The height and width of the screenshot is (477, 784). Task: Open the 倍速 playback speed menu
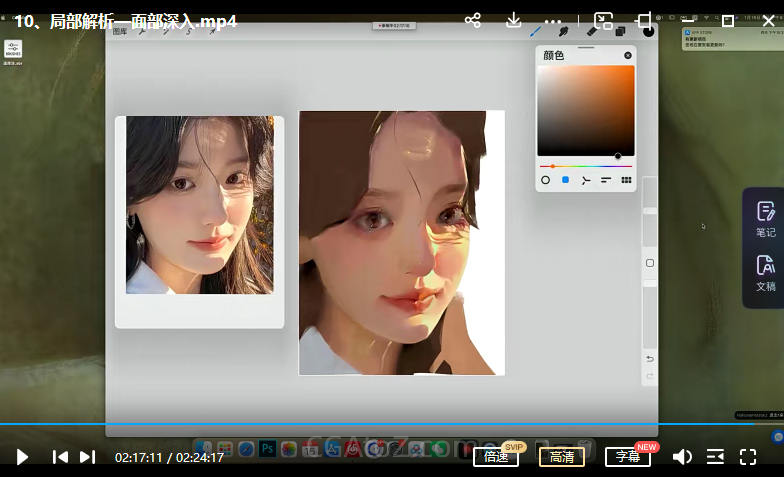click(496, 457)
